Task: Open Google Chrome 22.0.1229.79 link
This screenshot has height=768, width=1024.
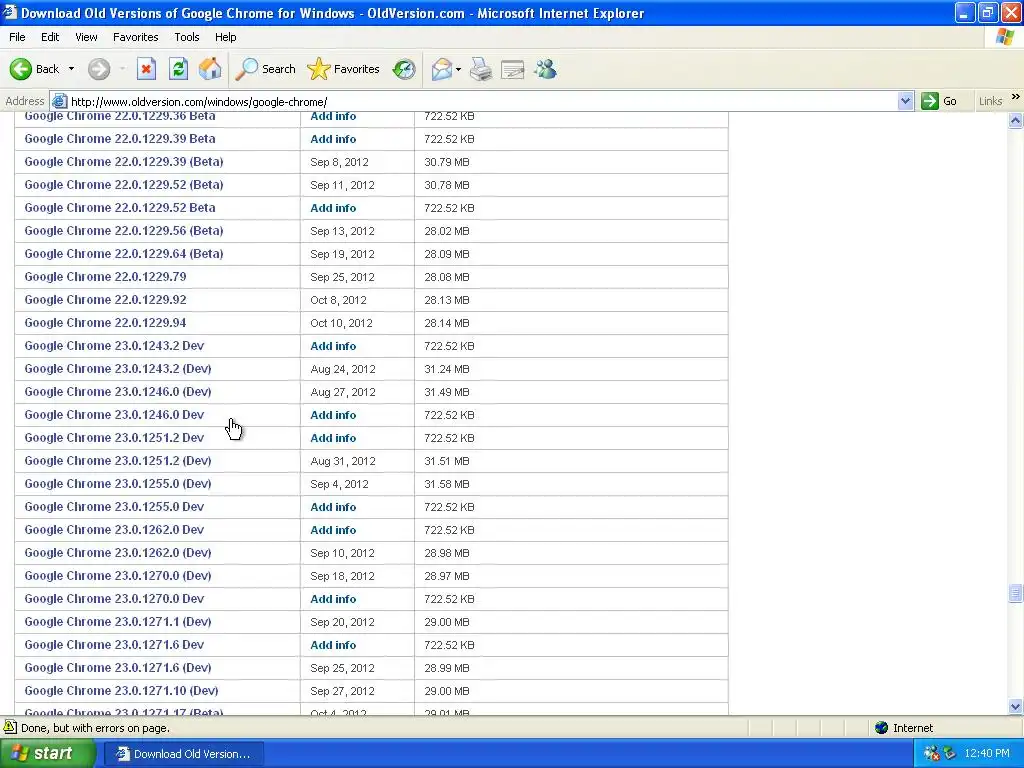Action: [105, 277]
